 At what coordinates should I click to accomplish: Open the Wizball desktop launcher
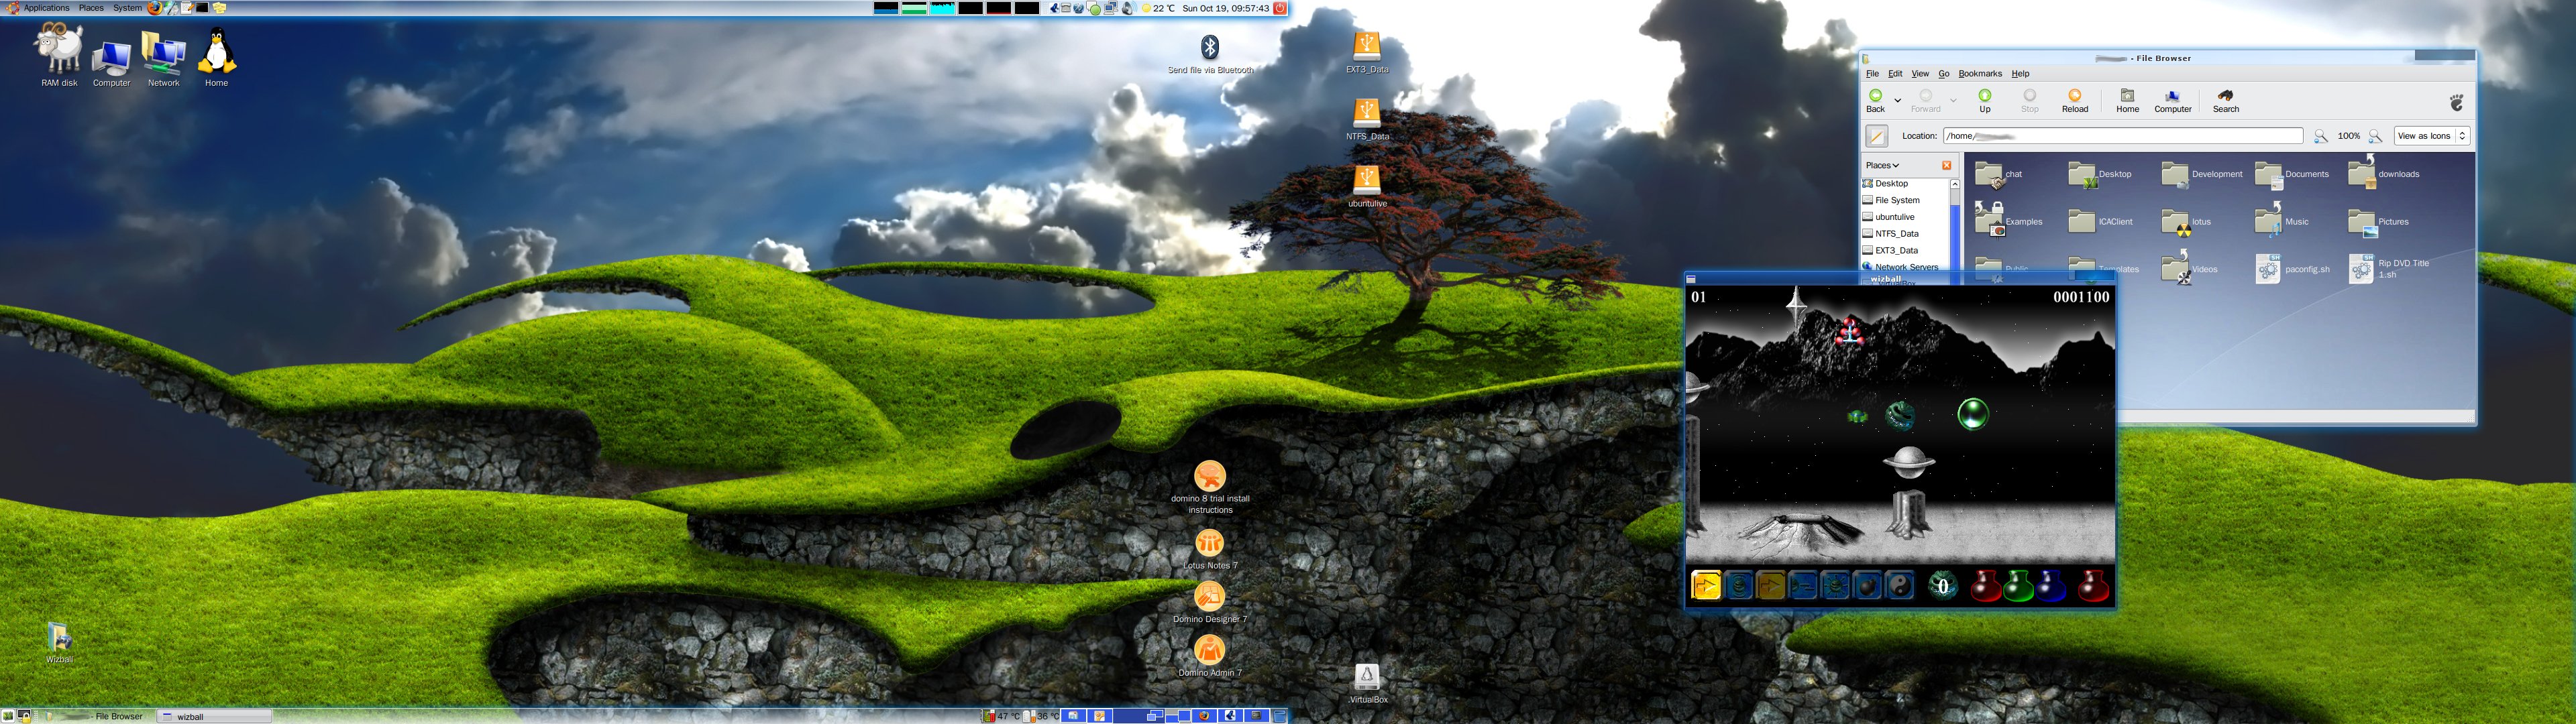click(x=59, y=643)
